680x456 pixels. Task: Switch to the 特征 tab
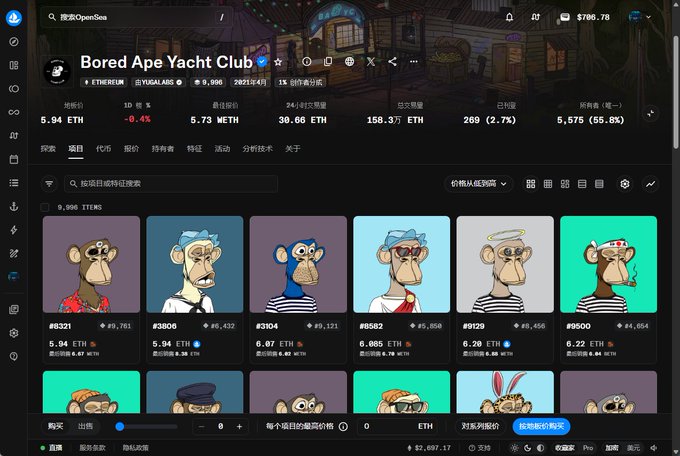pos(195,148)
